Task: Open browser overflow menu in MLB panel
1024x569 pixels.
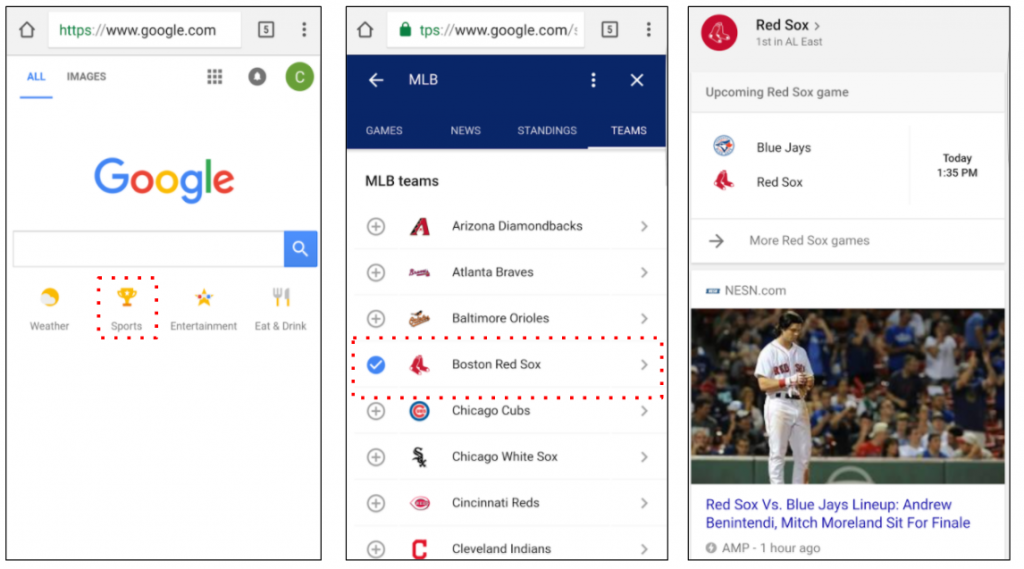Action: (x=648, y=29)
